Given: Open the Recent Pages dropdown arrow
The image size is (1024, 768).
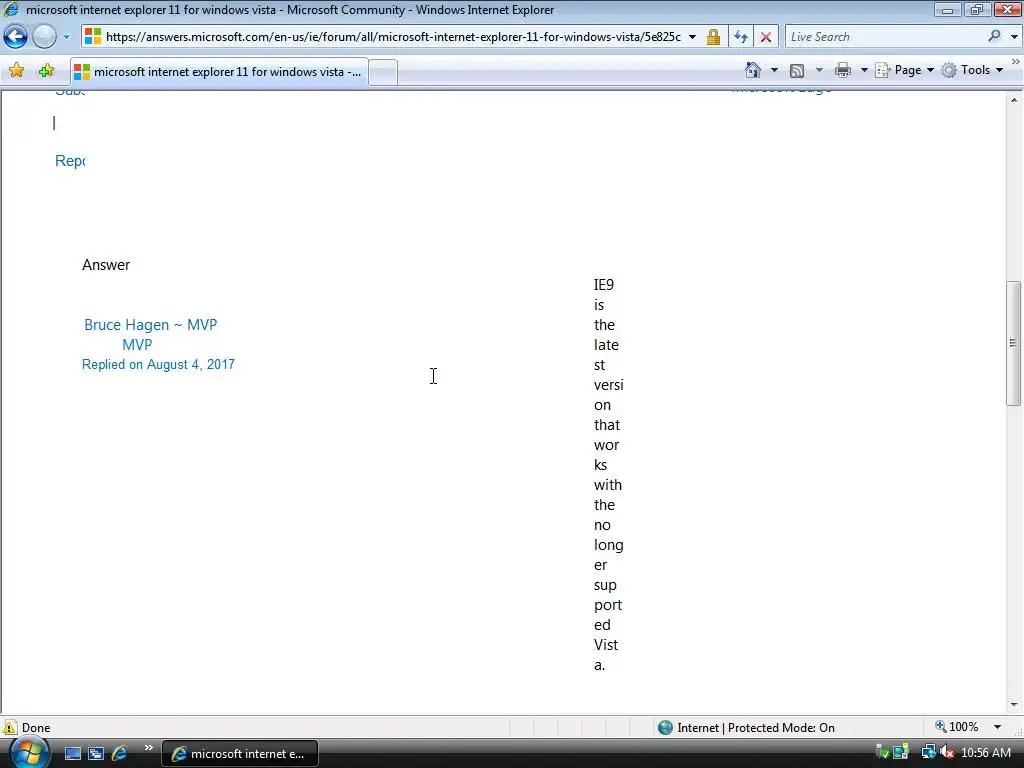Looking at the screenshot, I should [x=66, y=37].
